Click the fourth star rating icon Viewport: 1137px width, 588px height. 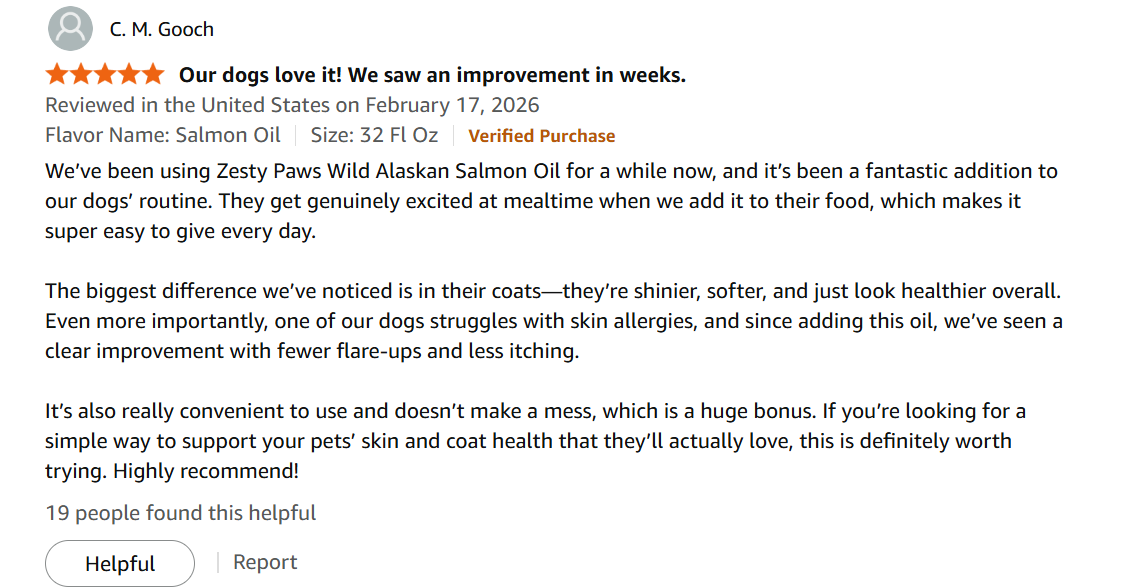point(128,72)
